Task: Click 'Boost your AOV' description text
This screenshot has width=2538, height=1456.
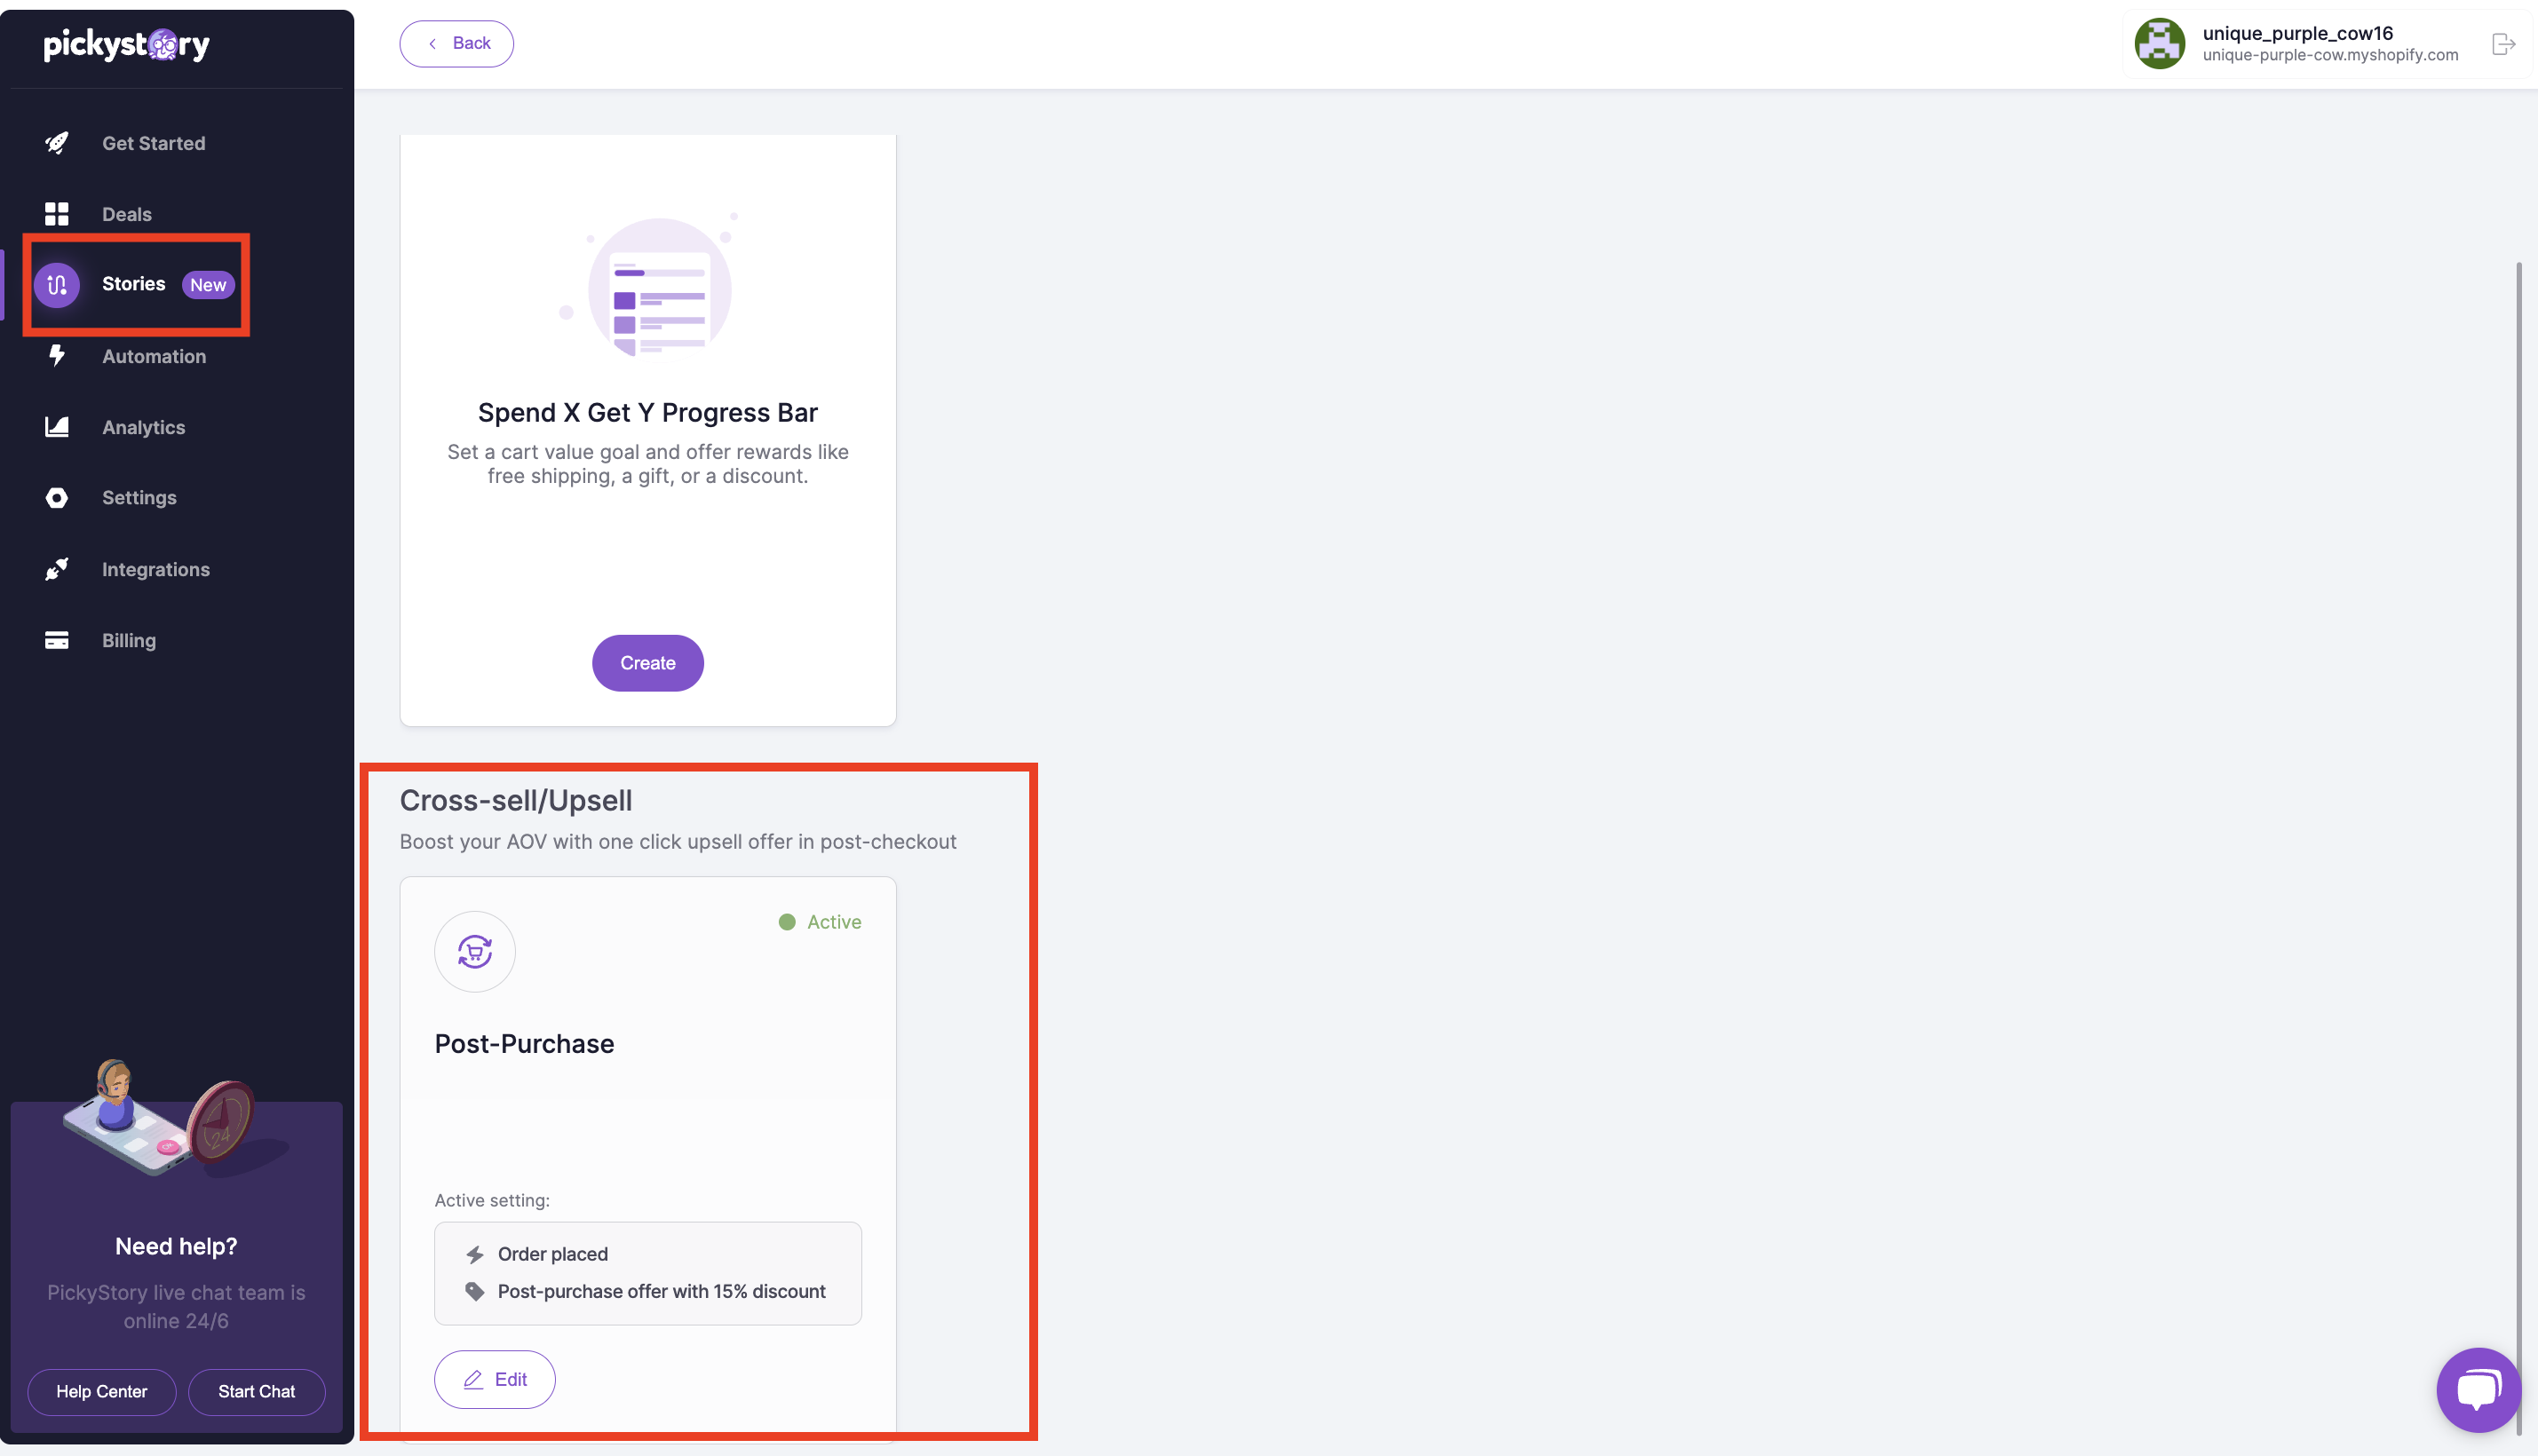Action: 678,842
